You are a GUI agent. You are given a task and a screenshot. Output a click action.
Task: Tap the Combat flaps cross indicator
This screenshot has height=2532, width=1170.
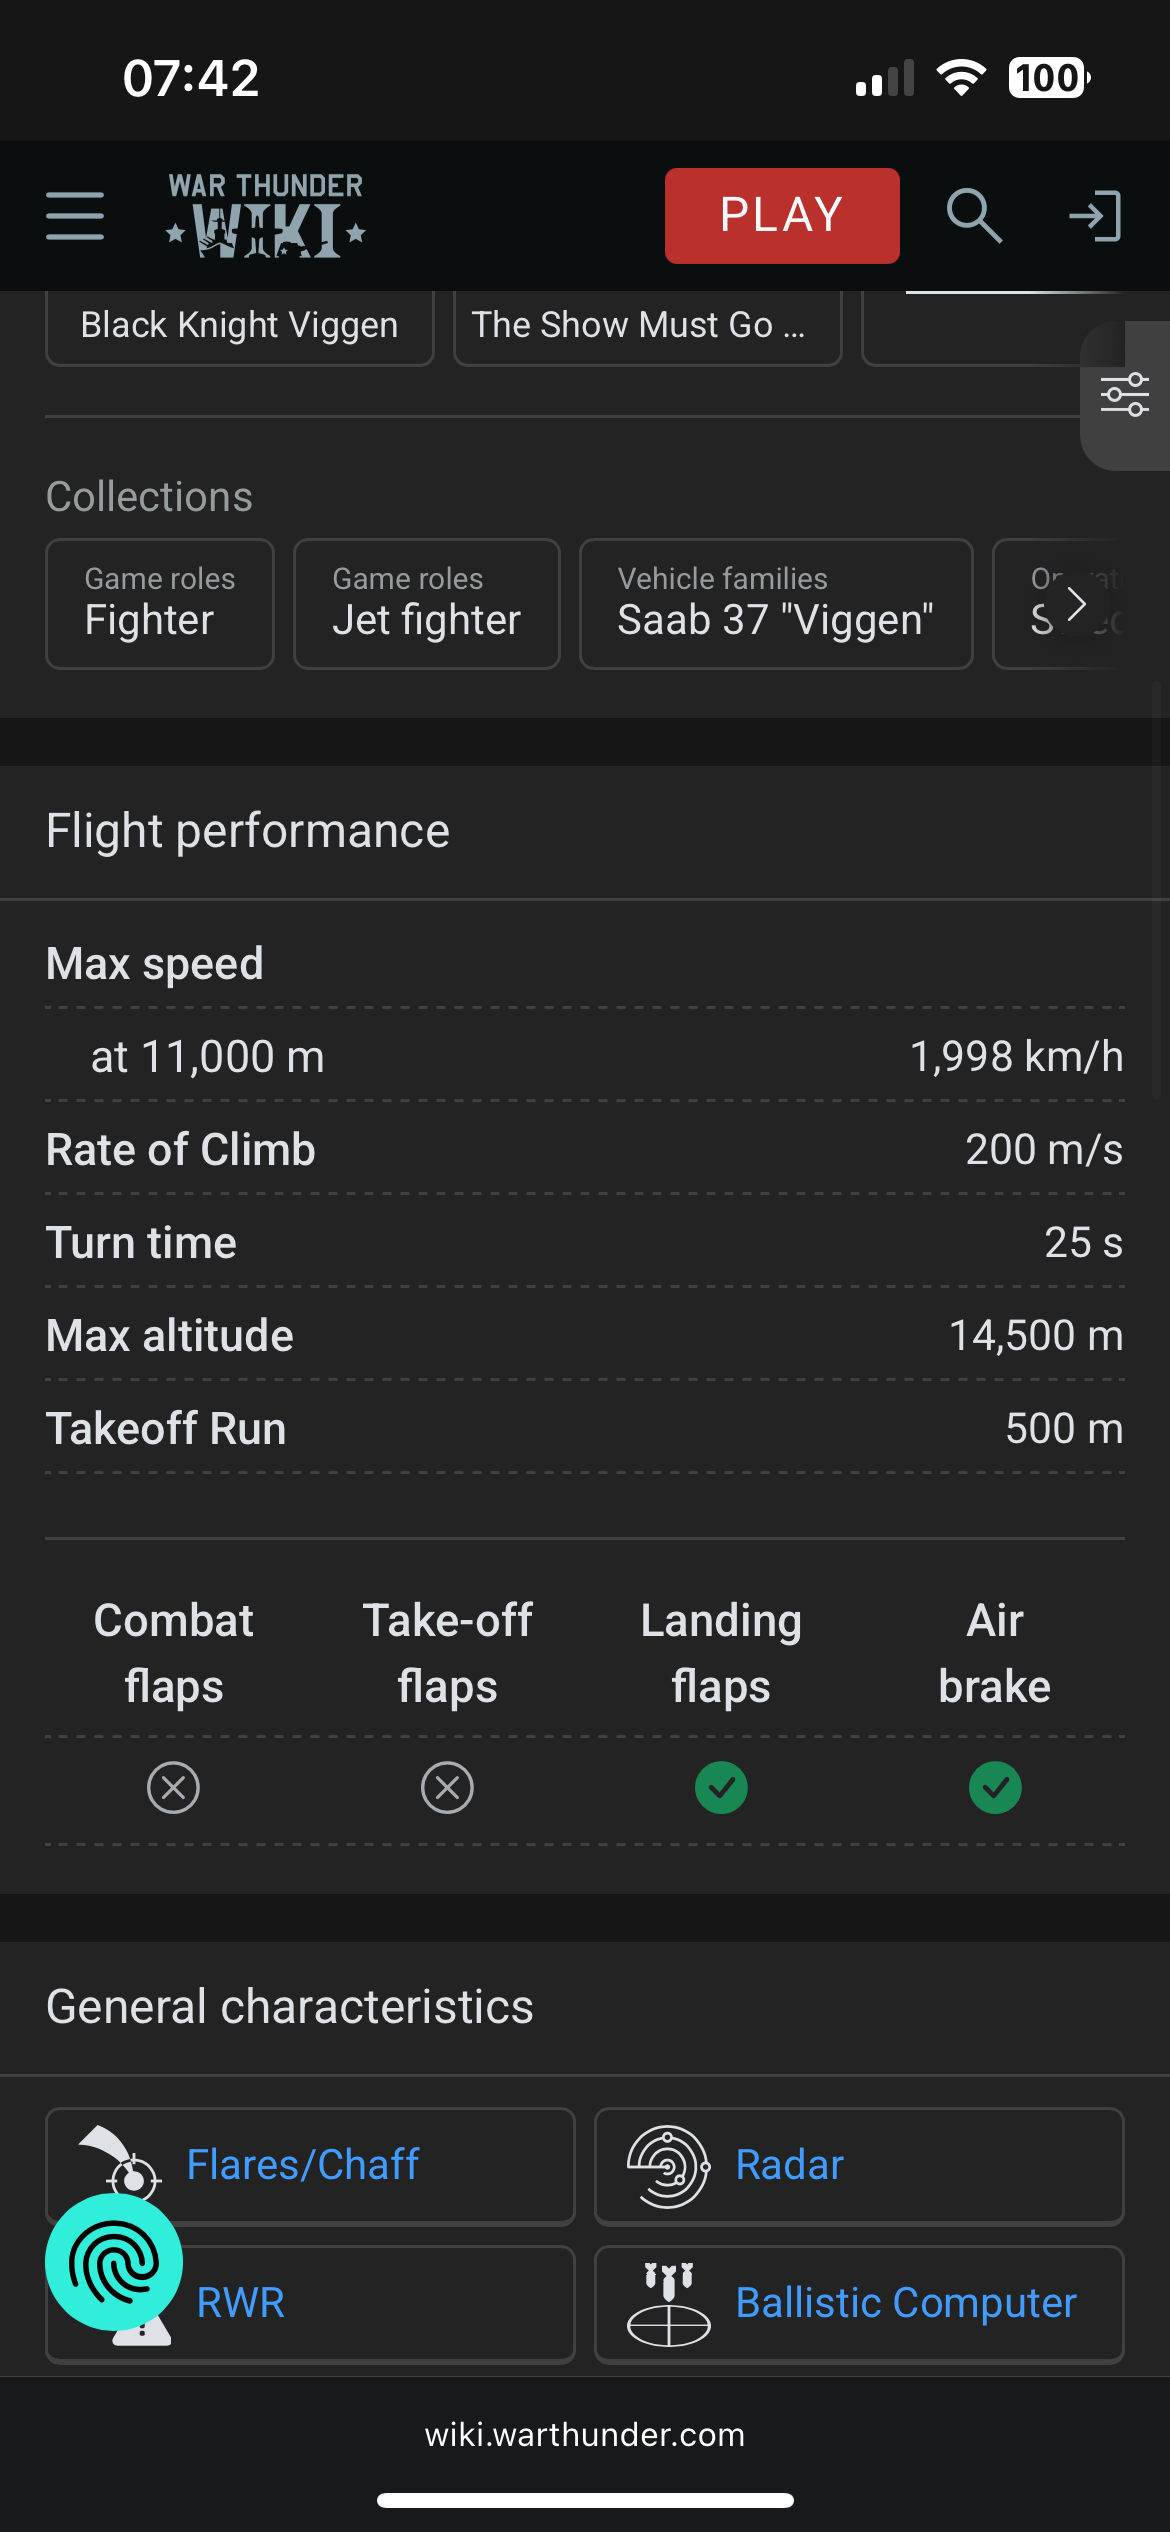[x=174, y=1787]
